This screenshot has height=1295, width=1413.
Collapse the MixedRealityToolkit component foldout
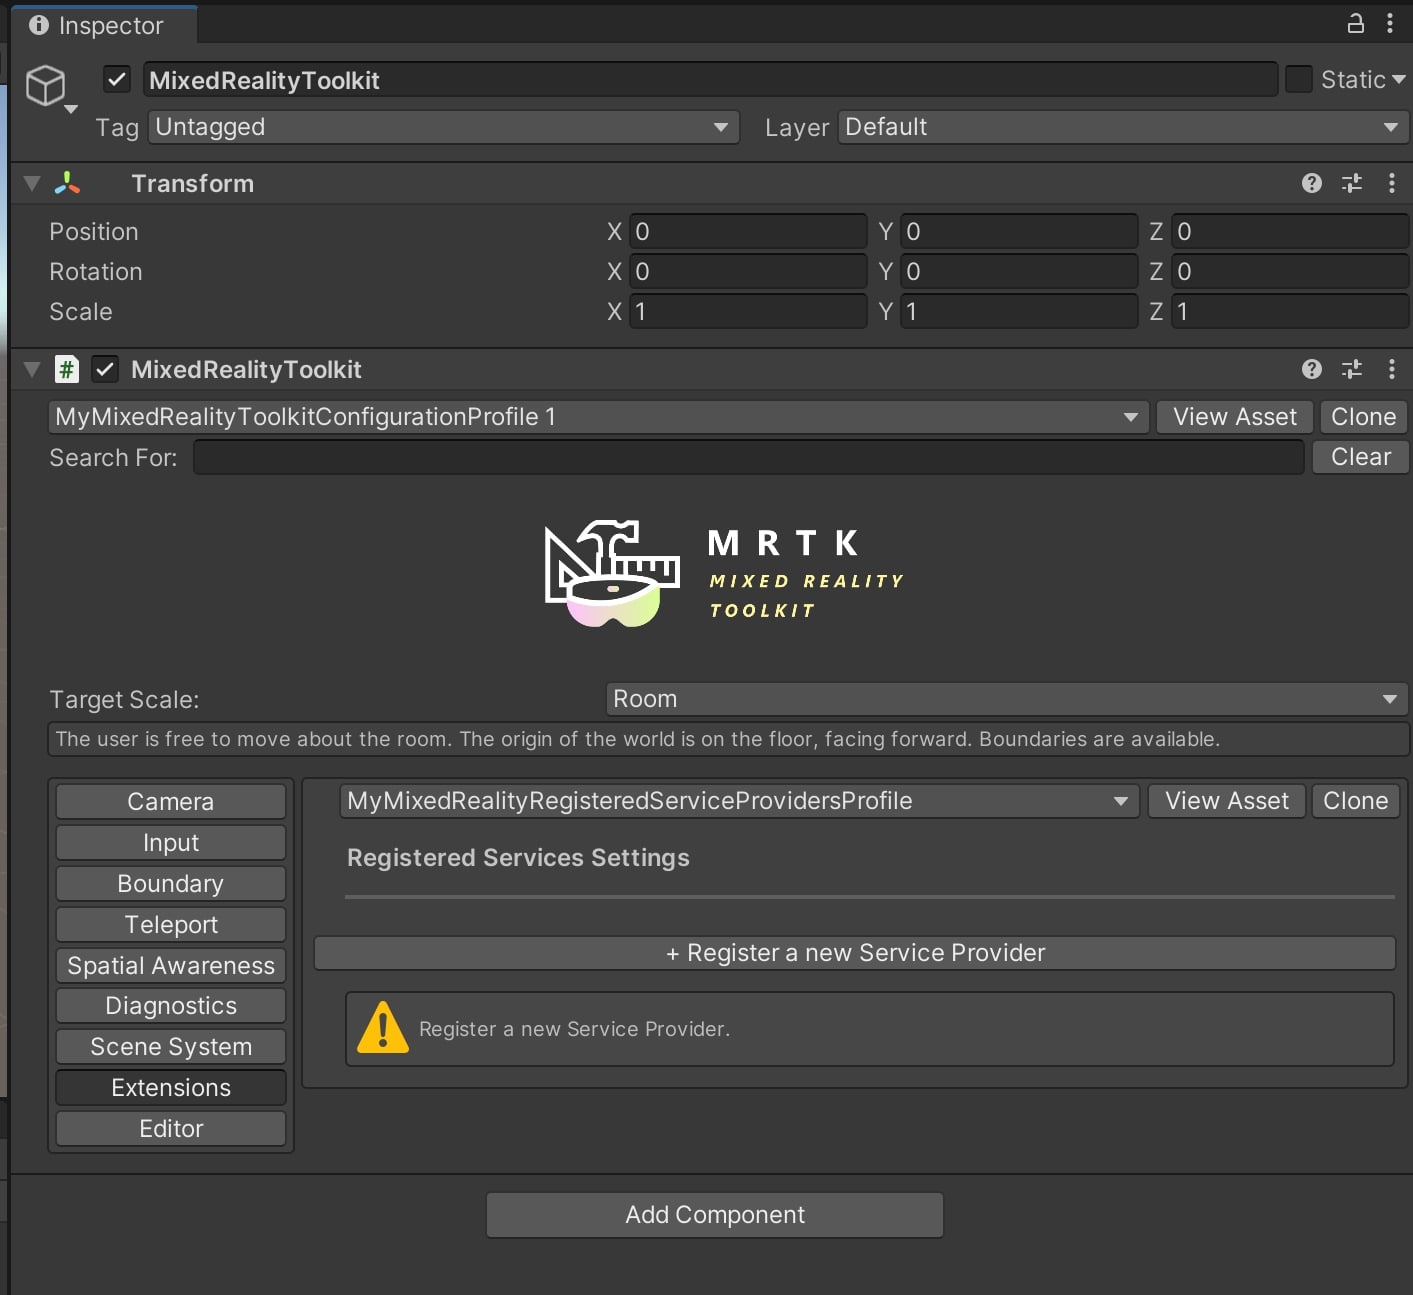click(x=32, y=369)
